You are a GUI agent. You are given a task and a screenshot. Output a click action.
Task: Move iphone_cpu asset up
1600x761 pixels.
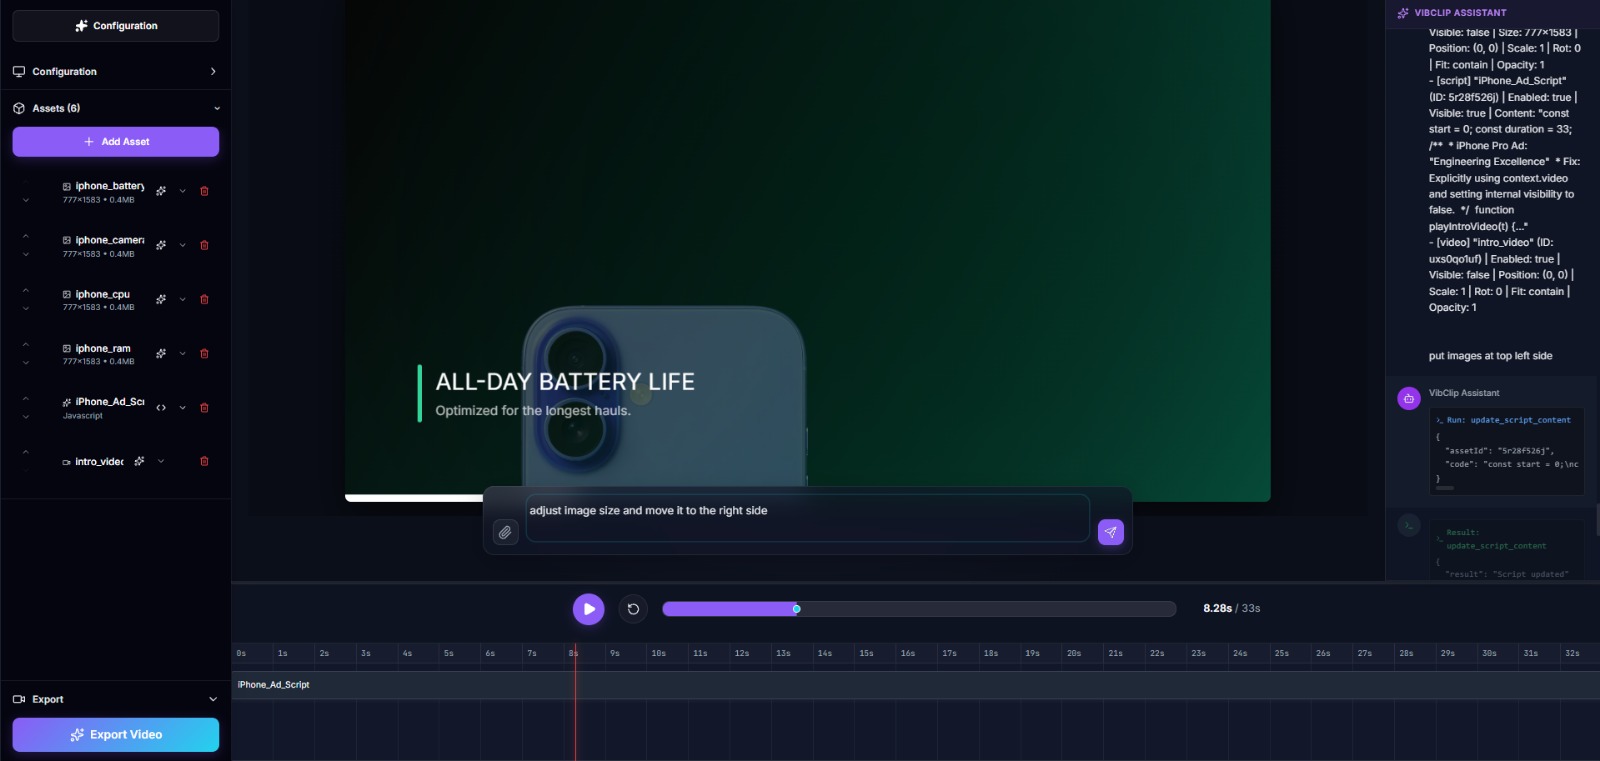point(26,290)
